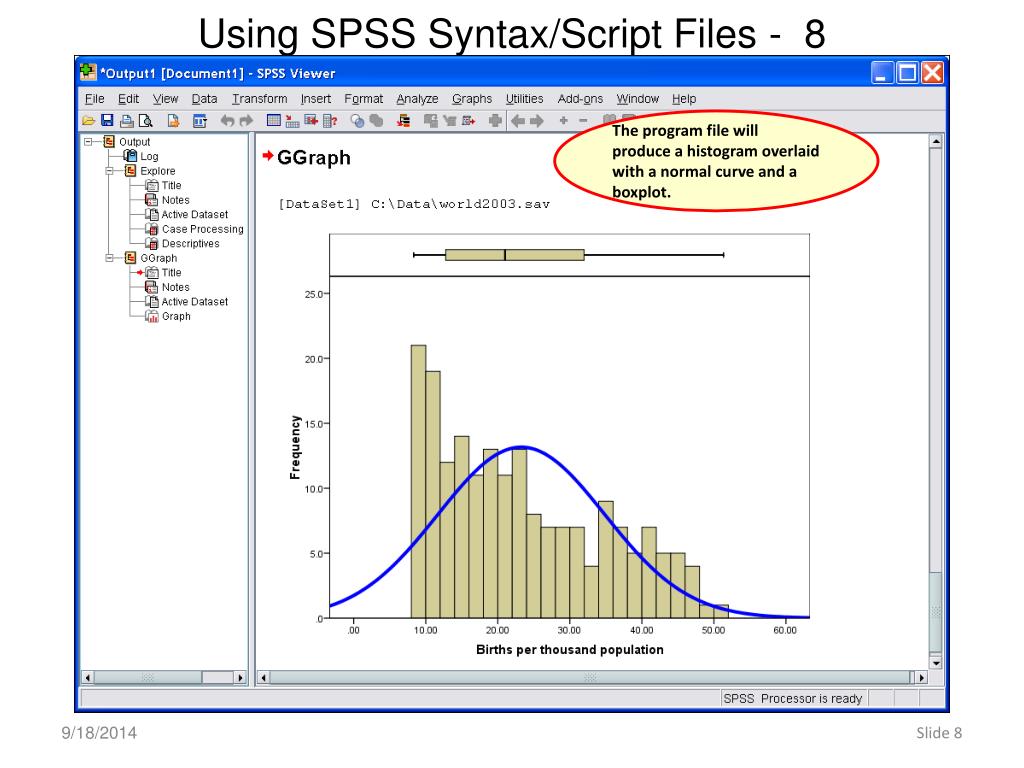Open the Insert menu
This screenshot has height=768, width=1024.
[x=315, y=99]
